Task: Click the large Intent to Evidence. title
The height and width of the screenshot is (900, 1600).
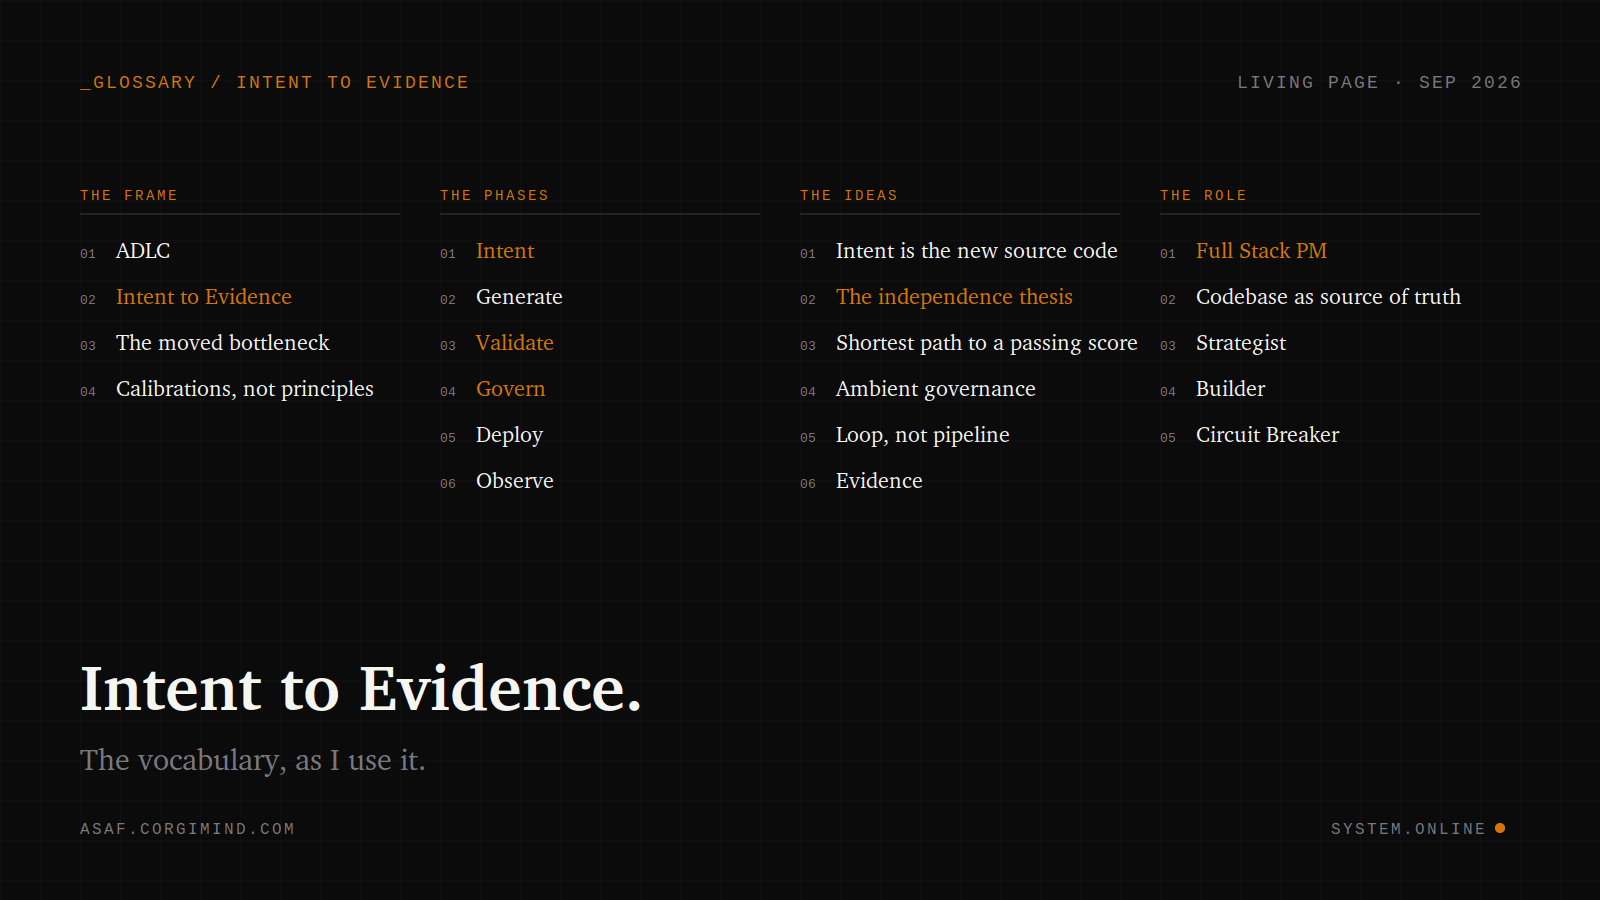Action: click(x=361, y=689)
